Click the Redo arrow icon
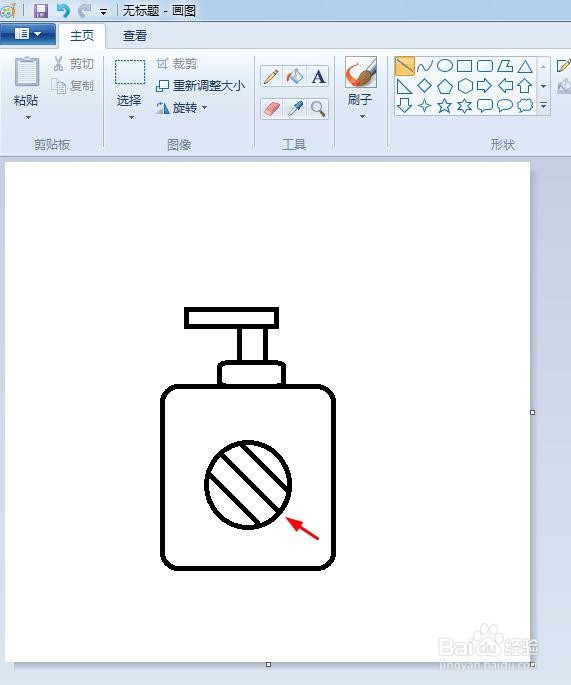Screen dimensions: 571x685 pyautogui.click(x=85, y=10)
